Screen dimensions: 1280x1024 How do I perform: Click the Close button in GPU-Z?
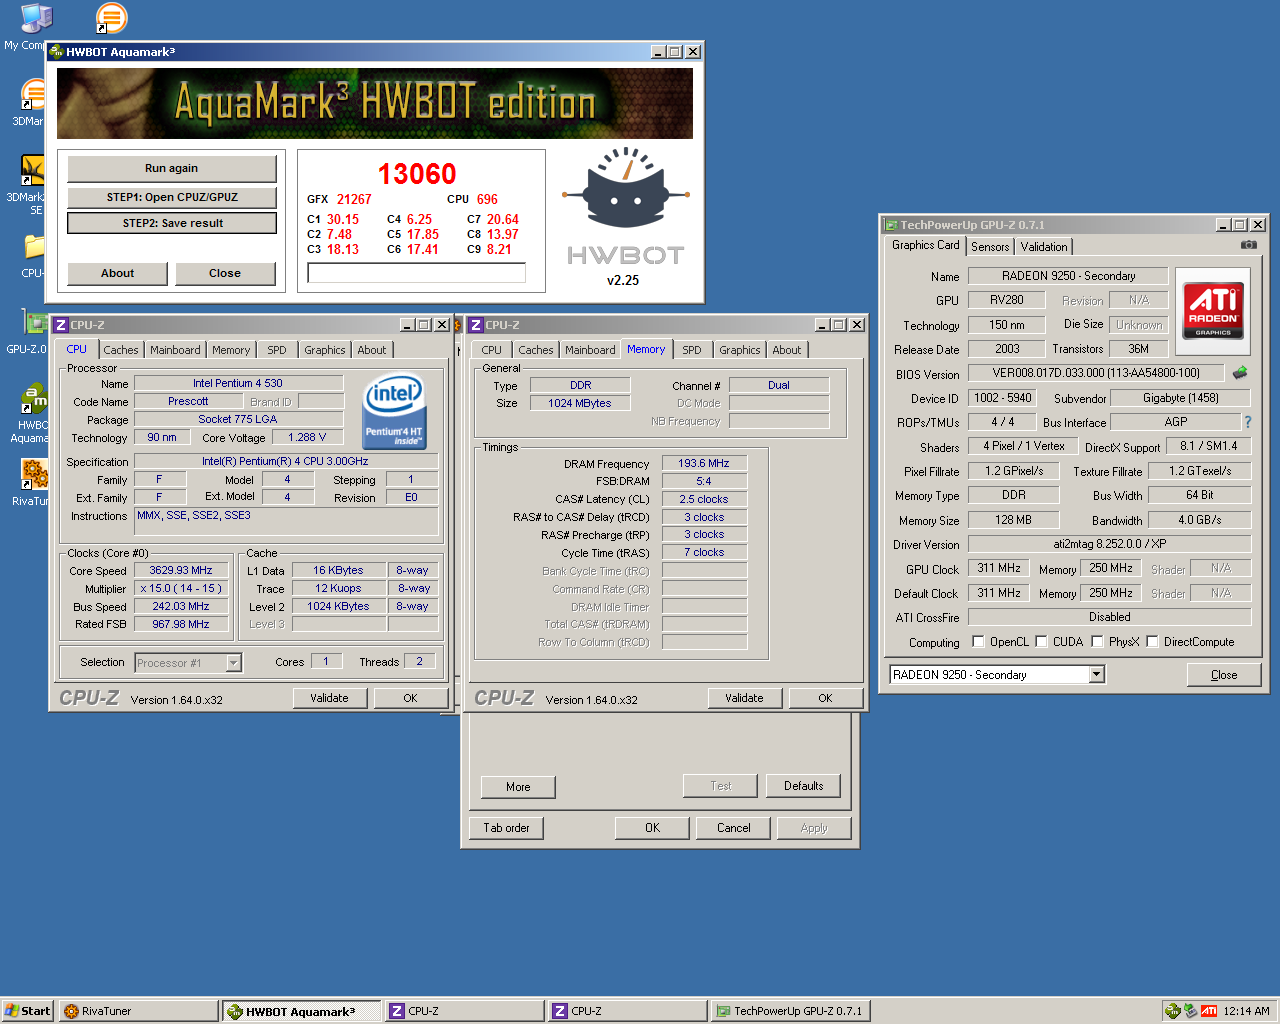coord(1224,675)
